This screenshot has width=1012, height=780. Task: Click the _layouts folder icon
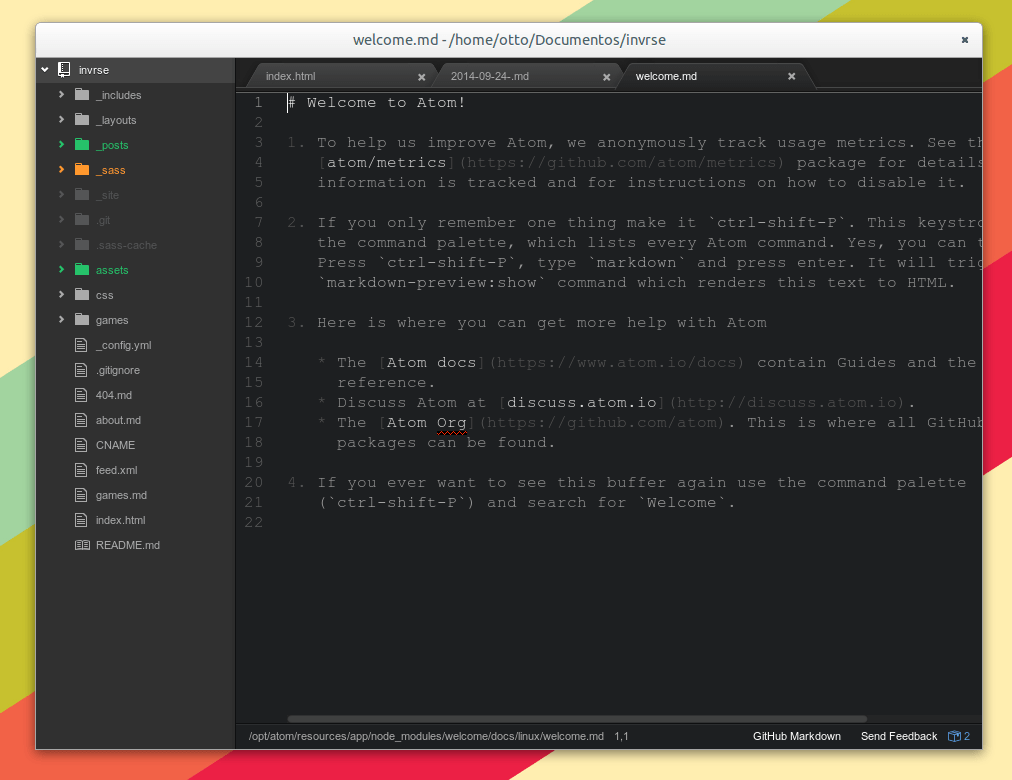(x=82, y=119)
